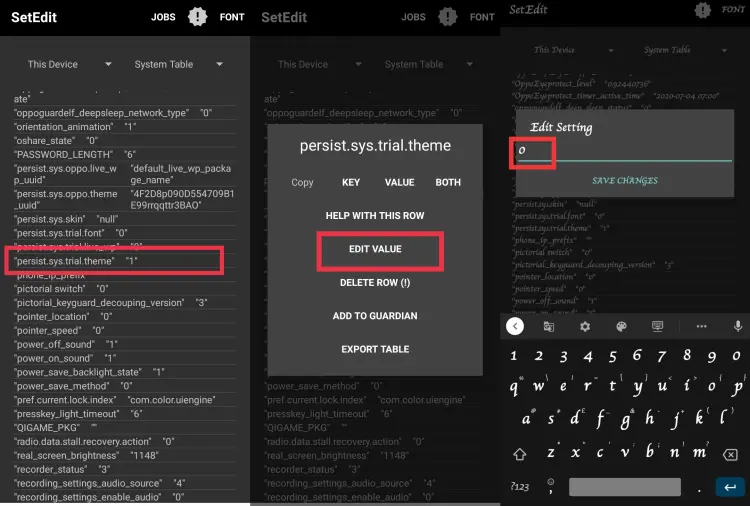The width and height of the screenshot is (750, 506).
Task: Open FONT in the left screen header
Action: [232, 17]
